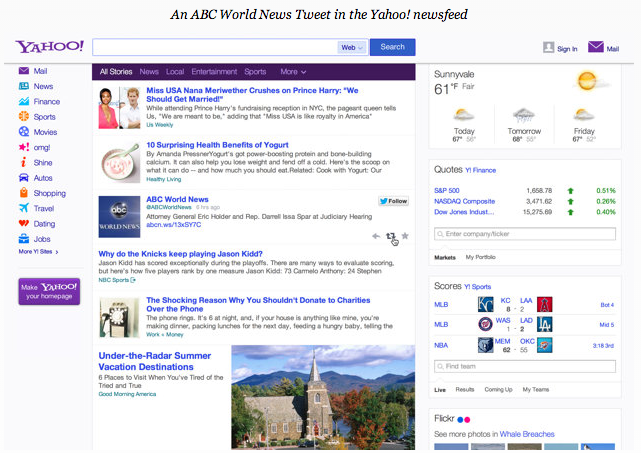This screenshot has height=453, width=641.
Task: Show the Coming Up scores tab
Action: tap(498, 390)
